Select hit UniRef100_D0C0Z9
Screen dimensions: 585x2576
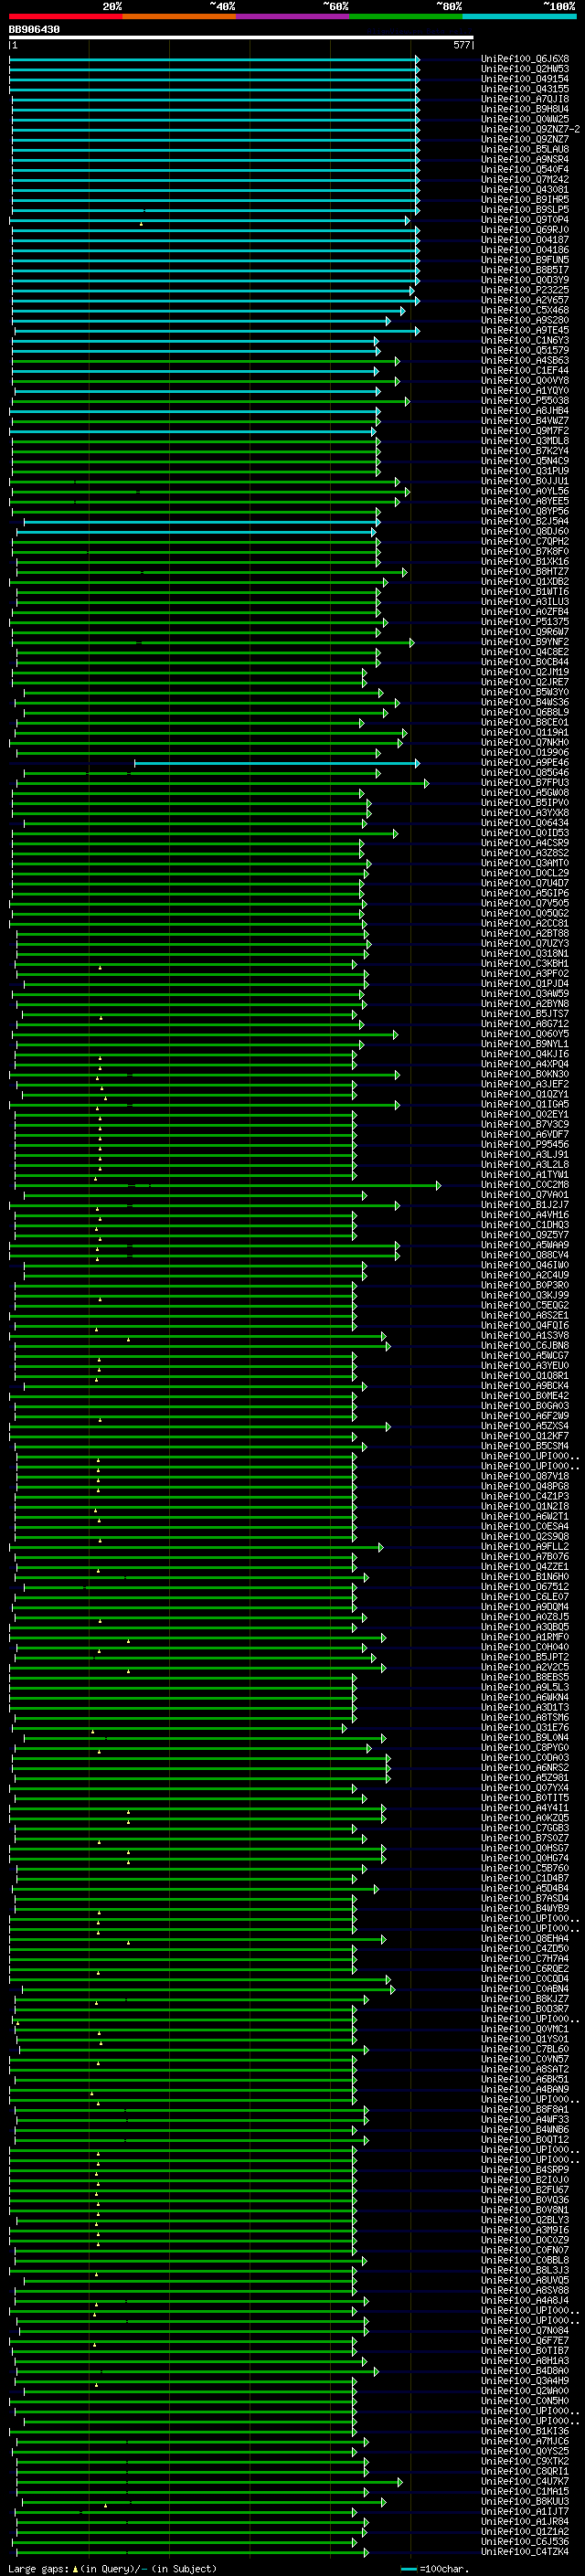coord(525,2240)
